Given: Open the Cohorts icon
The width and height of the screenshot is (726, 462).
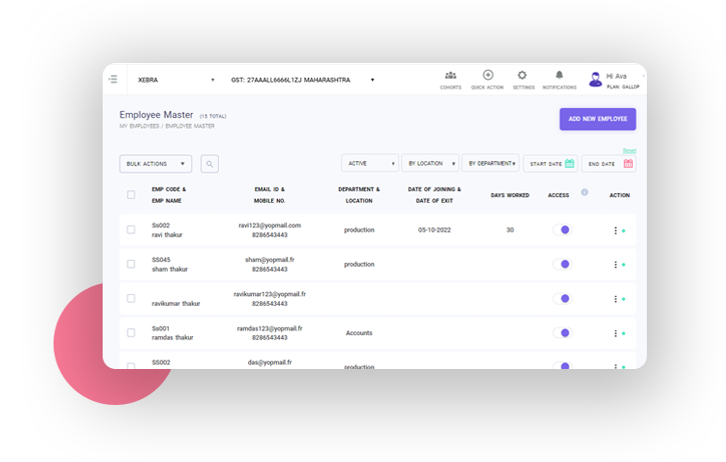Looking at the screenshot, I should [450, 76].
